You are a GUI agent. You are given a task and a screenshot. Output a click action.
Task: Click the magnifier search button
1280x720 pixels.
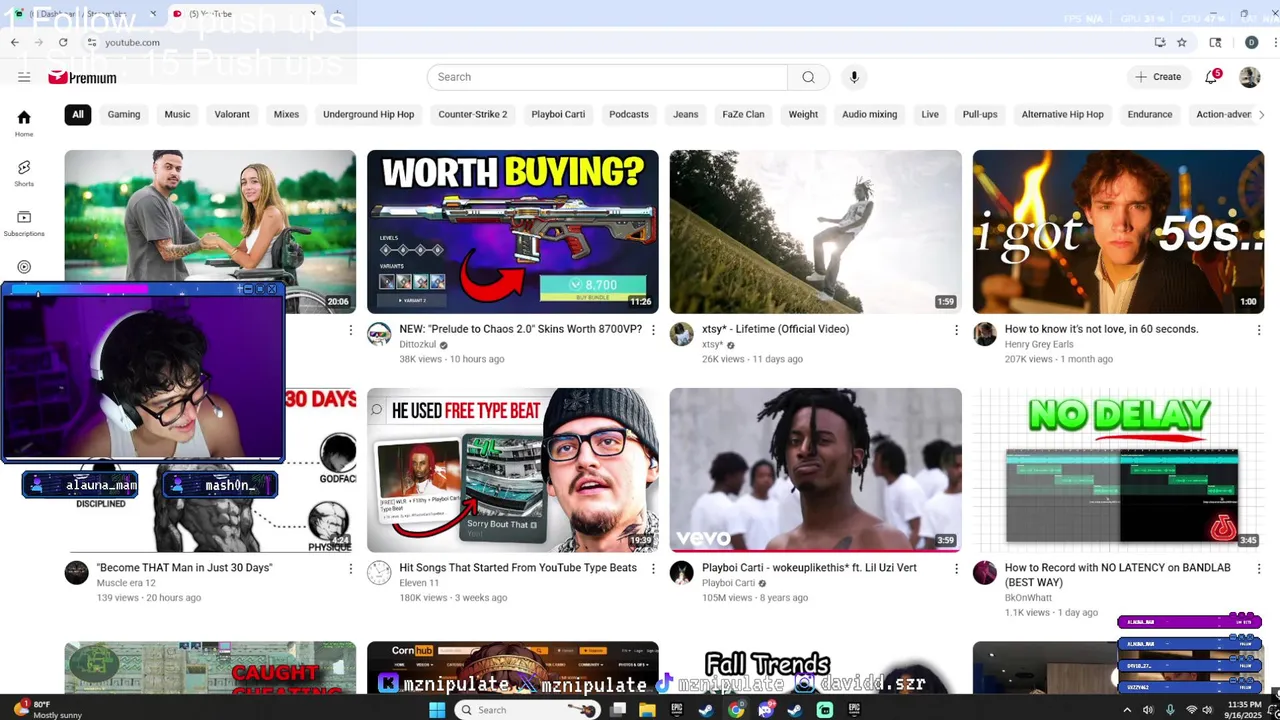(x=808, y=77)
